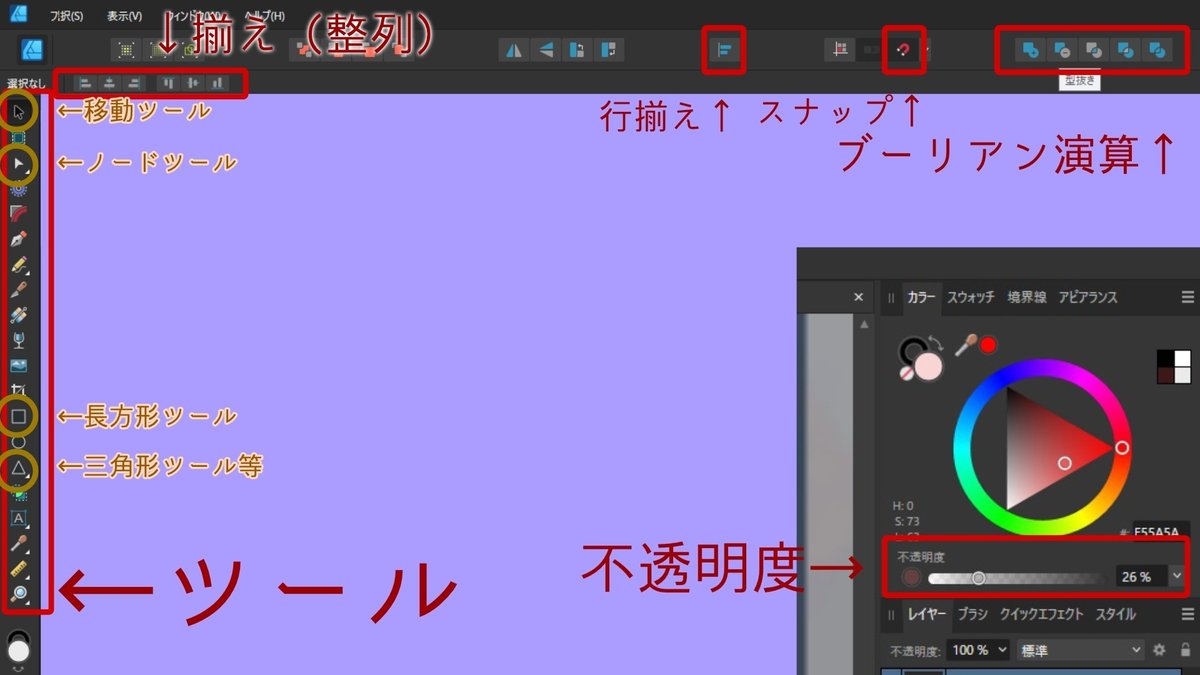1200x675 pixels.
Task: Select the red Corner tool
Action: tap(18, 212)
